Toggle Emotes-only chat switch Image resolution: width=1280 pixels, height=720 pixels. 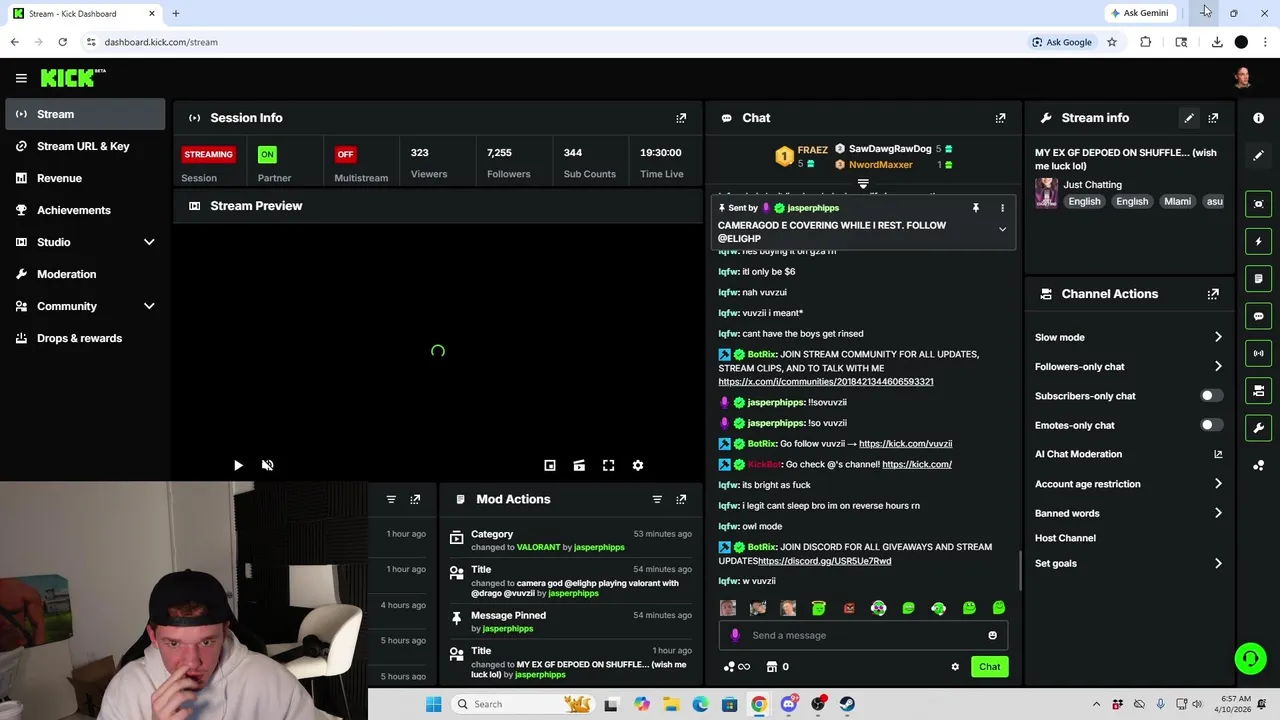pyautogui.click(x=1212, y=425)
